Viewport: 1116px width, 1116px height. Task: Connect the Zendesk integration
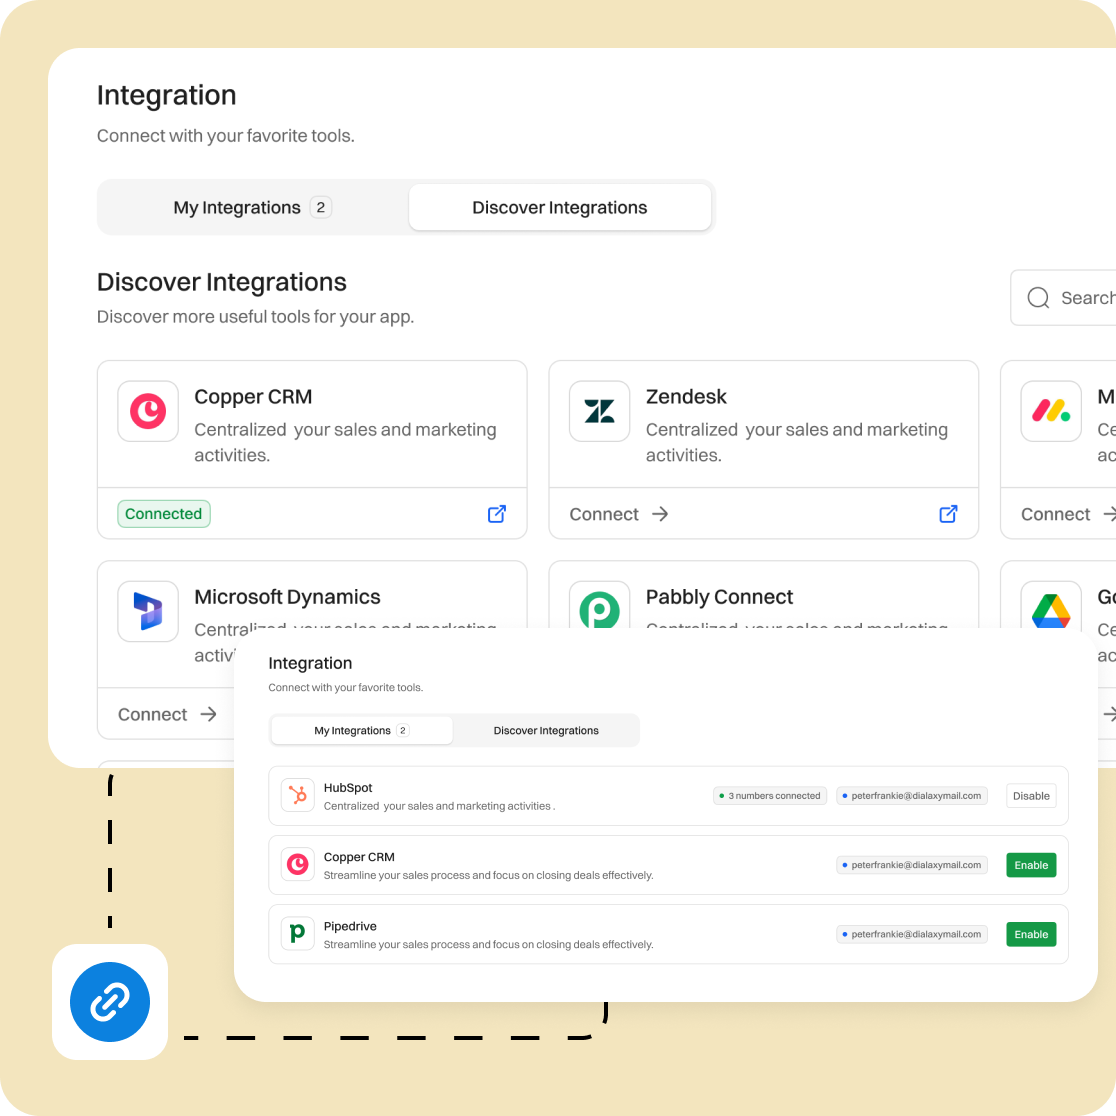[619, 514]
